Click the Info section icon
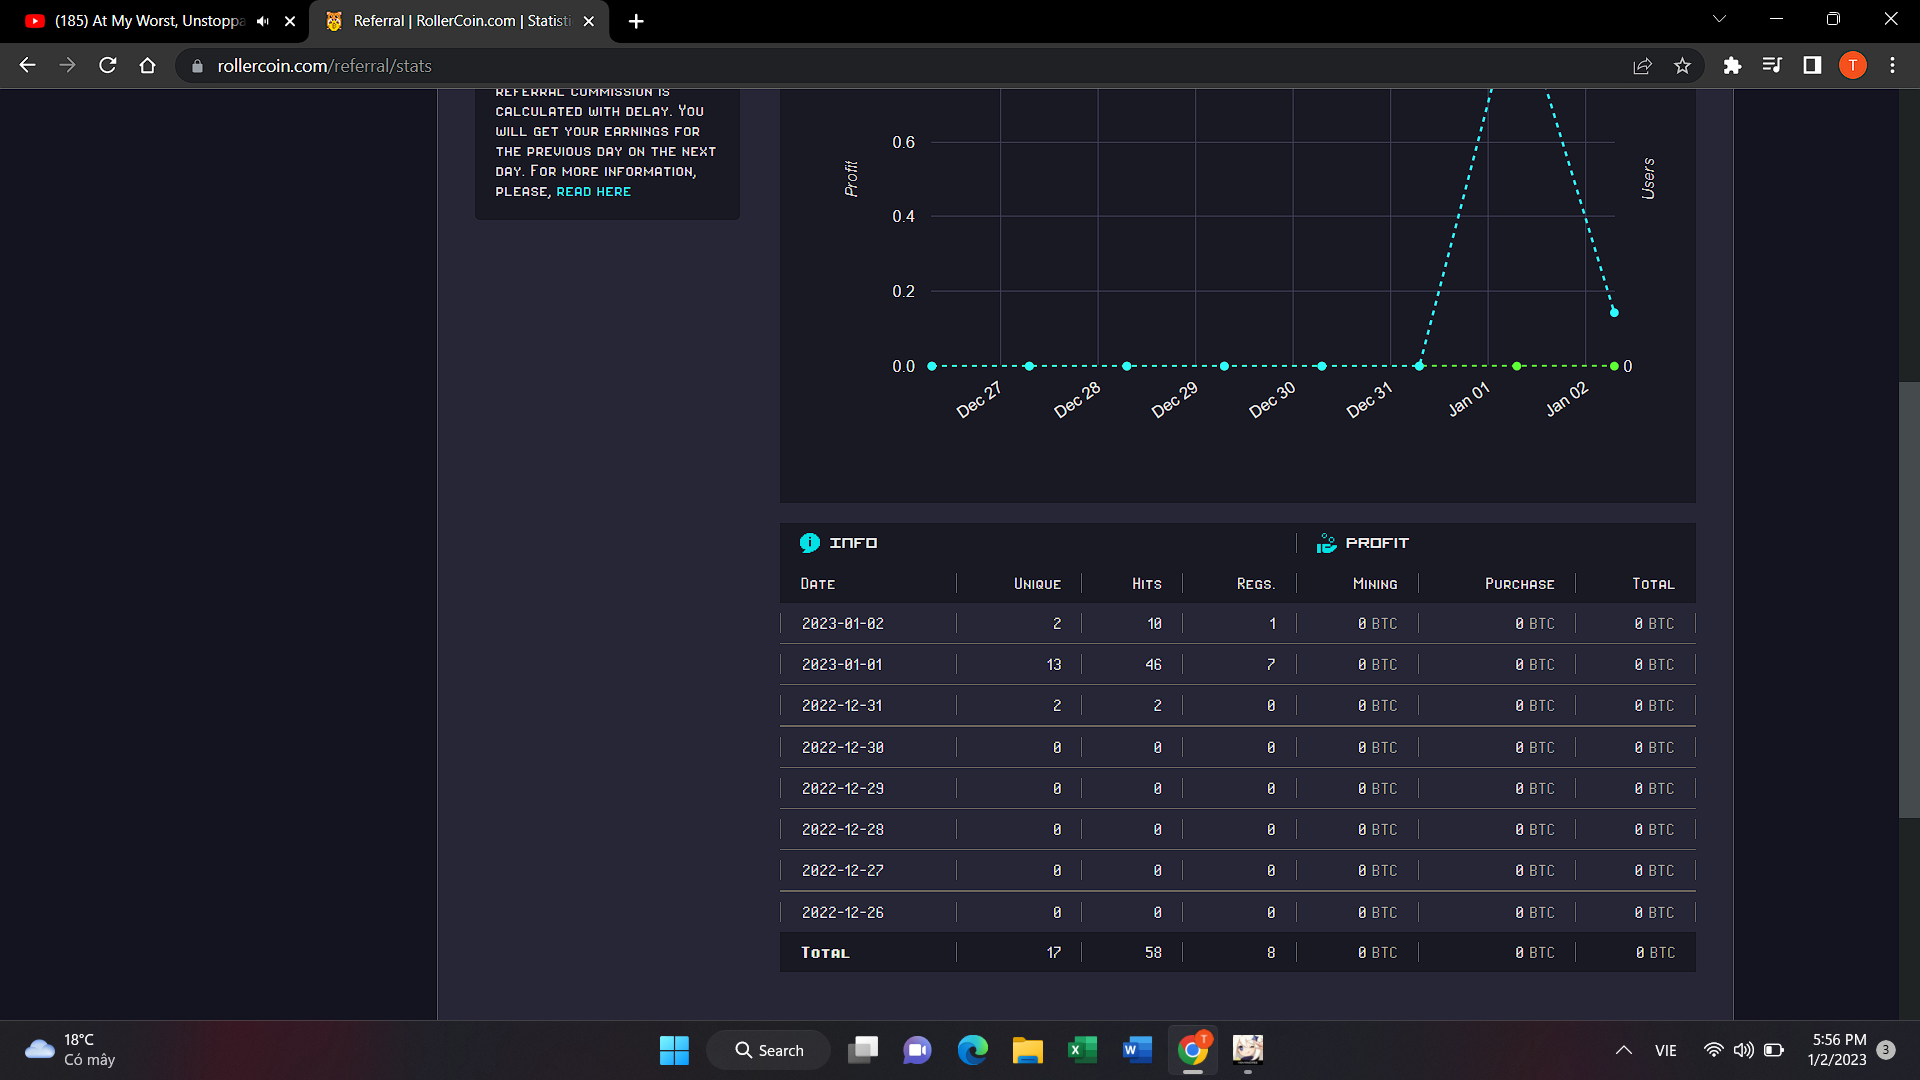 809,543
